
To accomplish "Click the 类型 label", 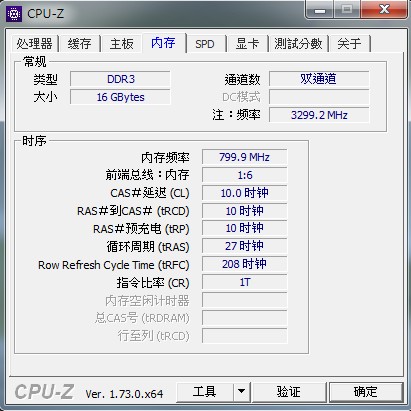I will [x=45, y=80].
